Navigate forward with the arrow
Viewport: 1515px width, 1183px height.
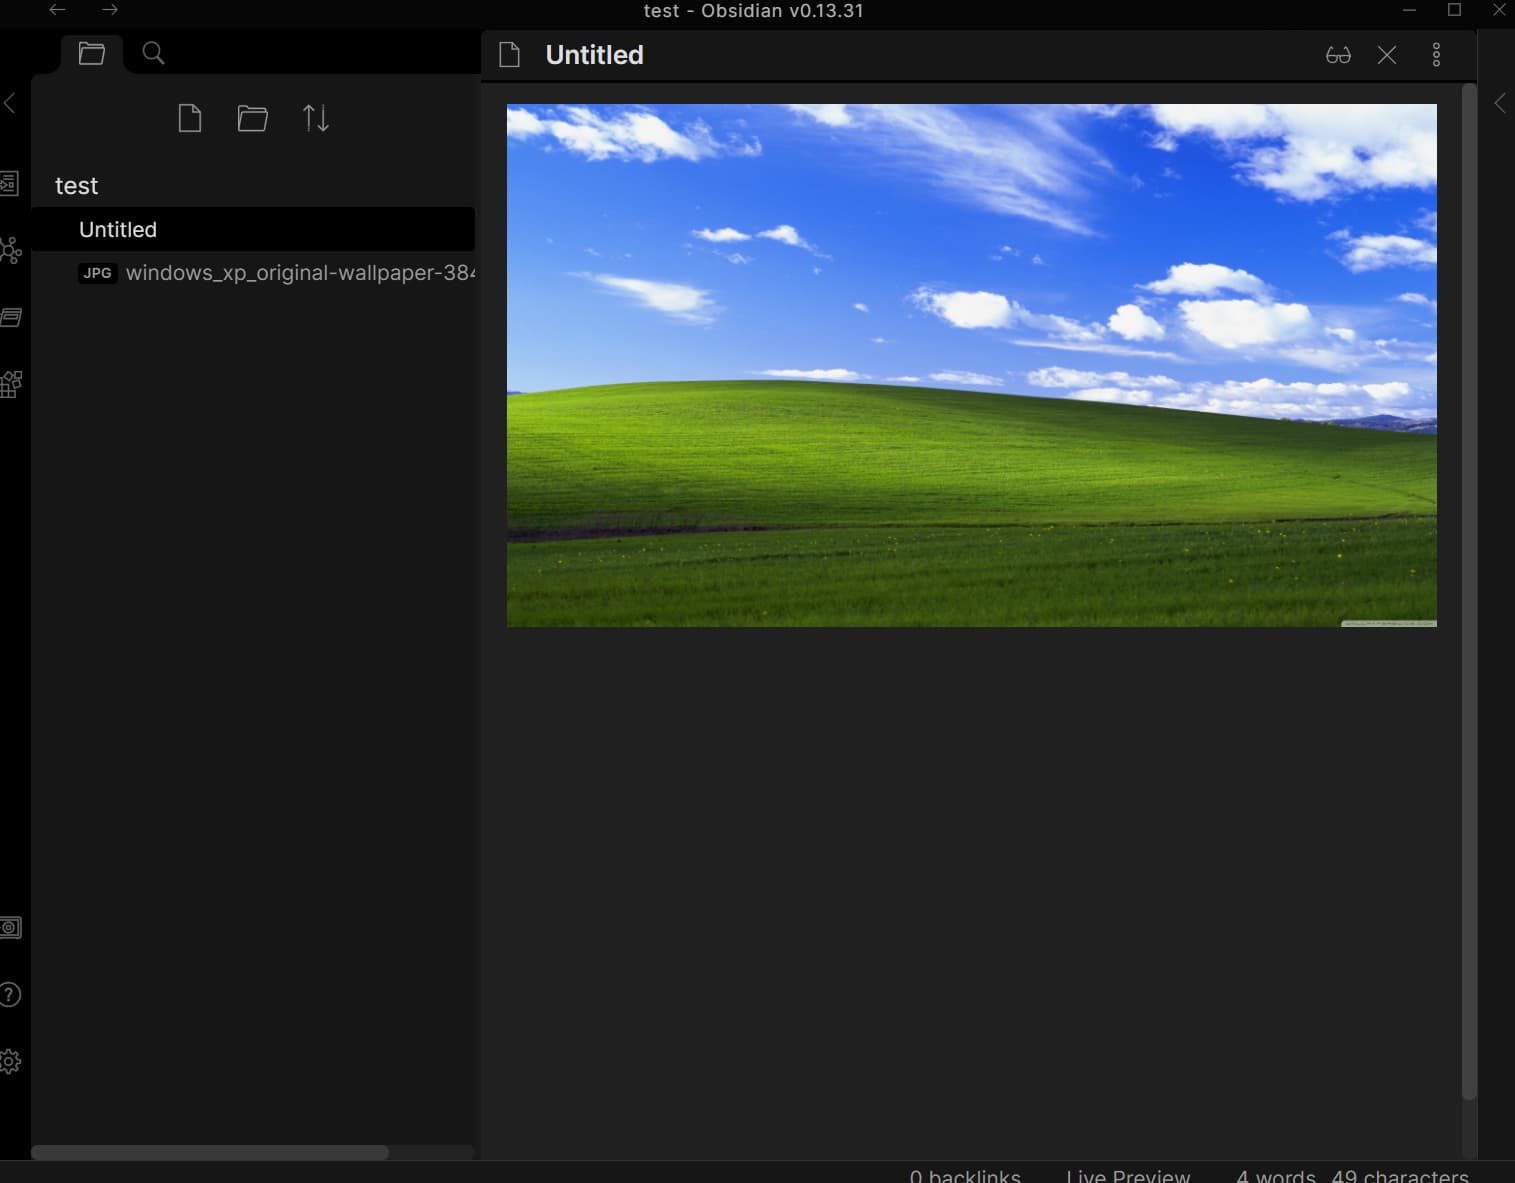(110, 10)
